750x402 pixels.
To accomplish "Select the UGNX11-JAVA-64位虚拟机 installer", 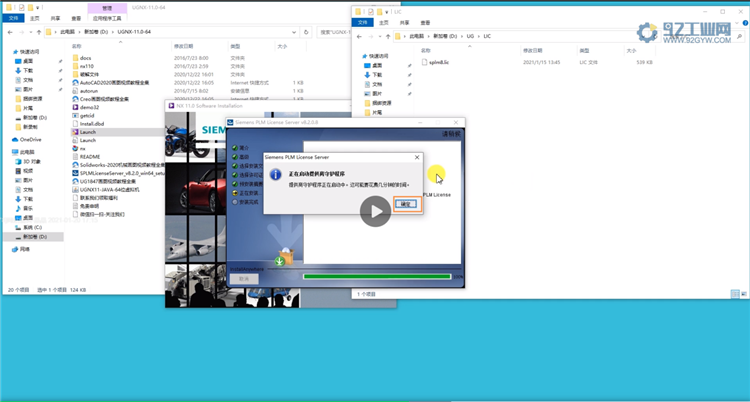I will [110, 190].
